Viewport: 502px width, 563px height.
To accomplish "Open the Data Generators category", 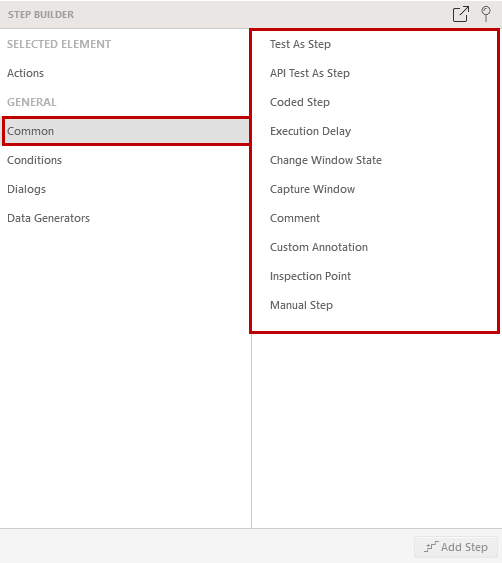I will pyautogui.click(x=48, y=218).
